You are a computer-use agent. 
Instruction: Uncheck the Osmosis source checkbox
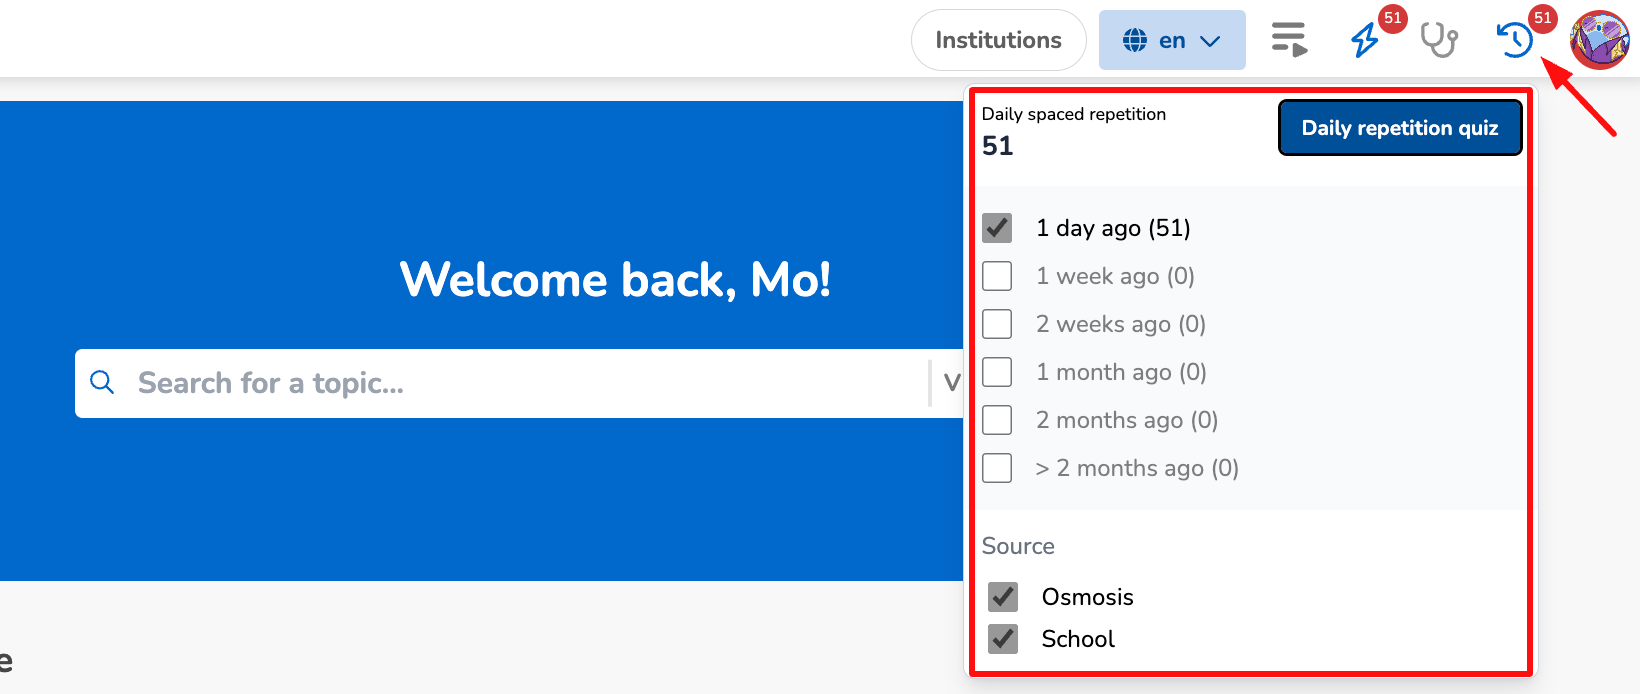(x=1003, y=597)
